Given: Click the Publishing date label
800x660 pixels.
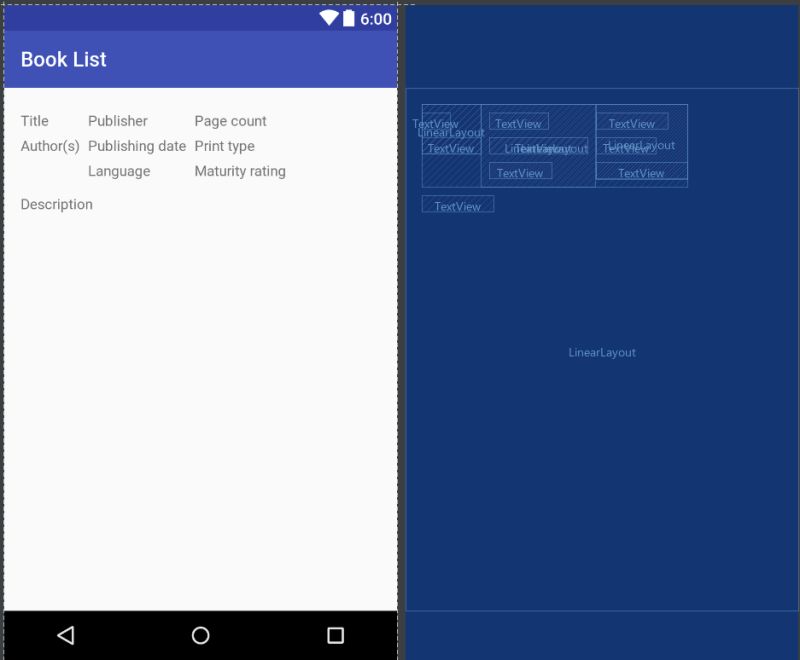Looking at the screenshot, I should click(136, 146).
